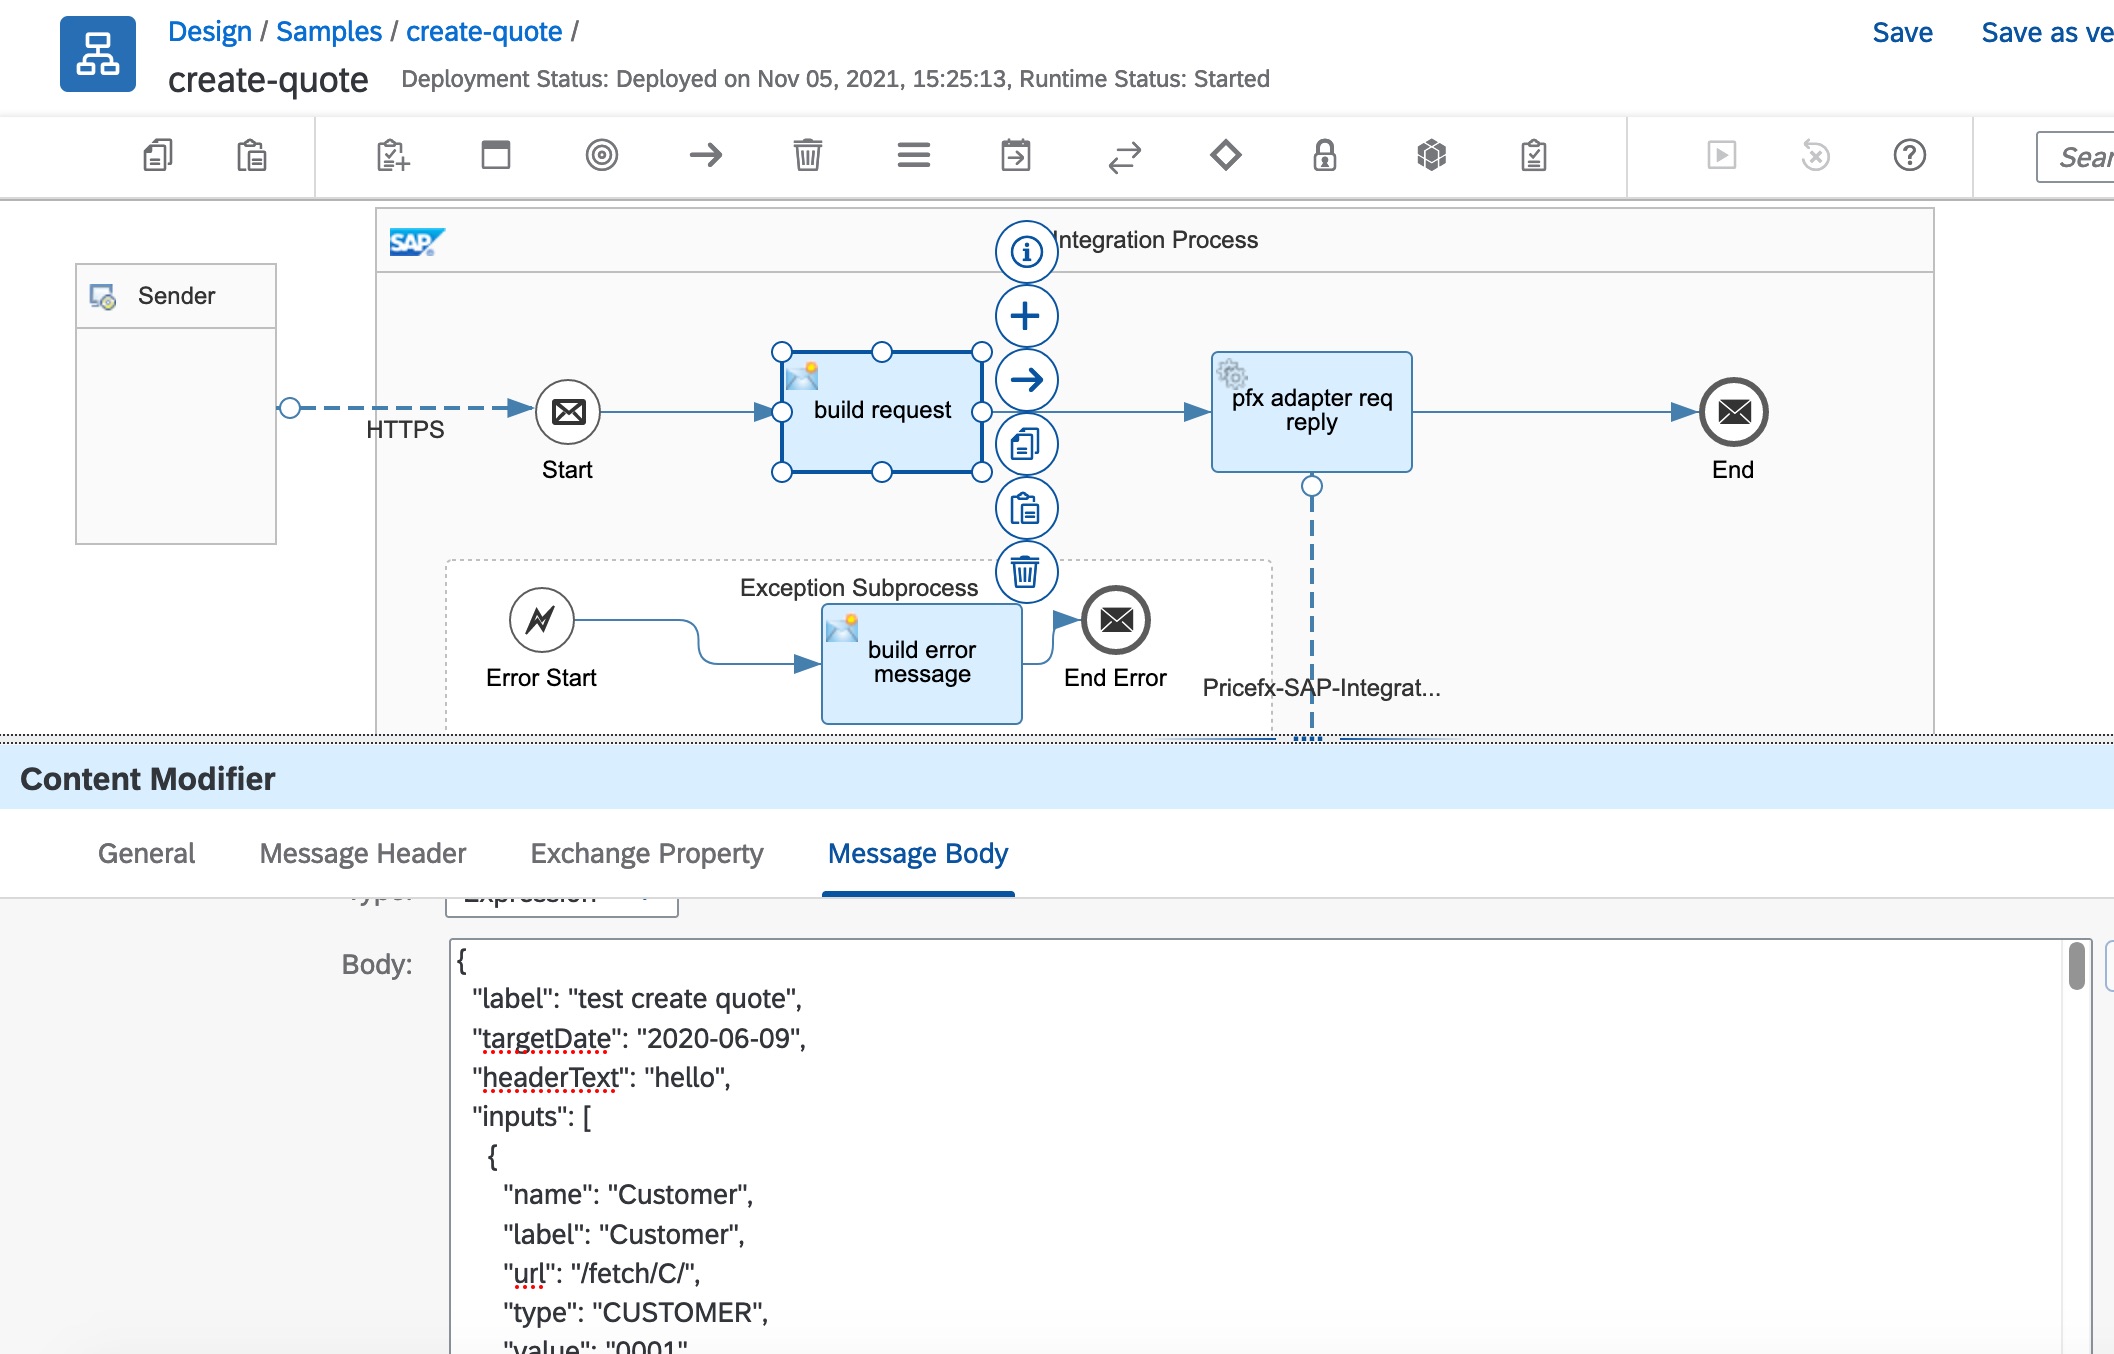This screenshot has width=2114, height=1354.
Task: Click the security lock icon in toolbar
Action: [1324, 156]
